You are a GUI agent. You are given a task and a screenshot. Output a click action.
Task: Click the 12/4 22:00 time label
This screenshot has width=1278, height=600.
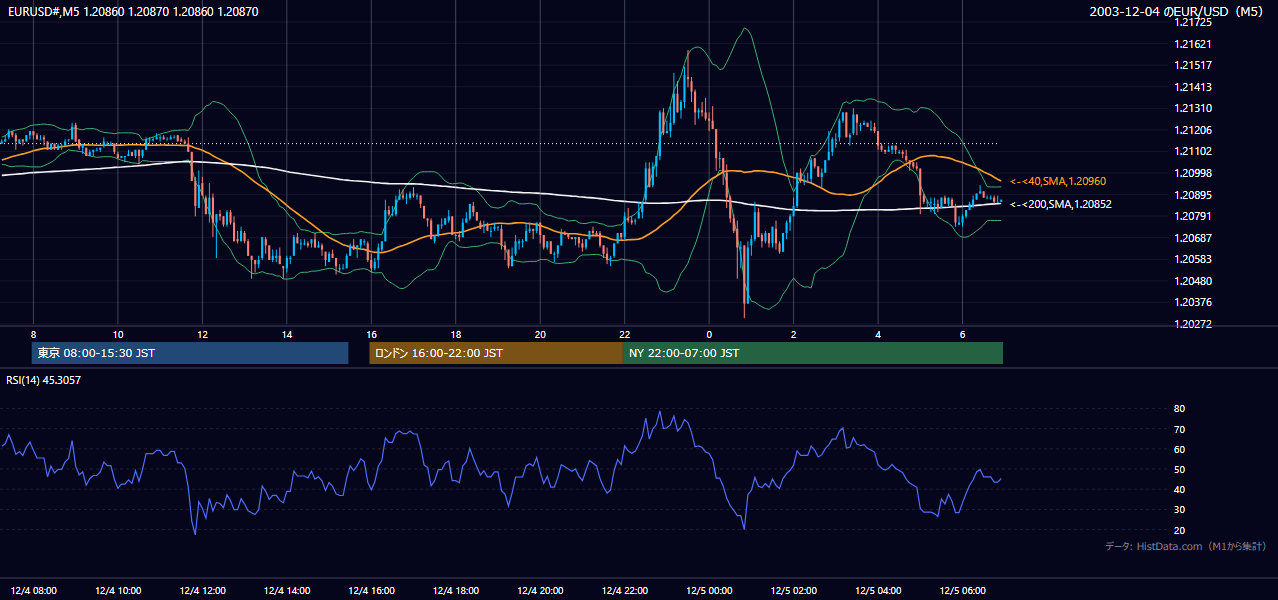(x=625, y=591)
